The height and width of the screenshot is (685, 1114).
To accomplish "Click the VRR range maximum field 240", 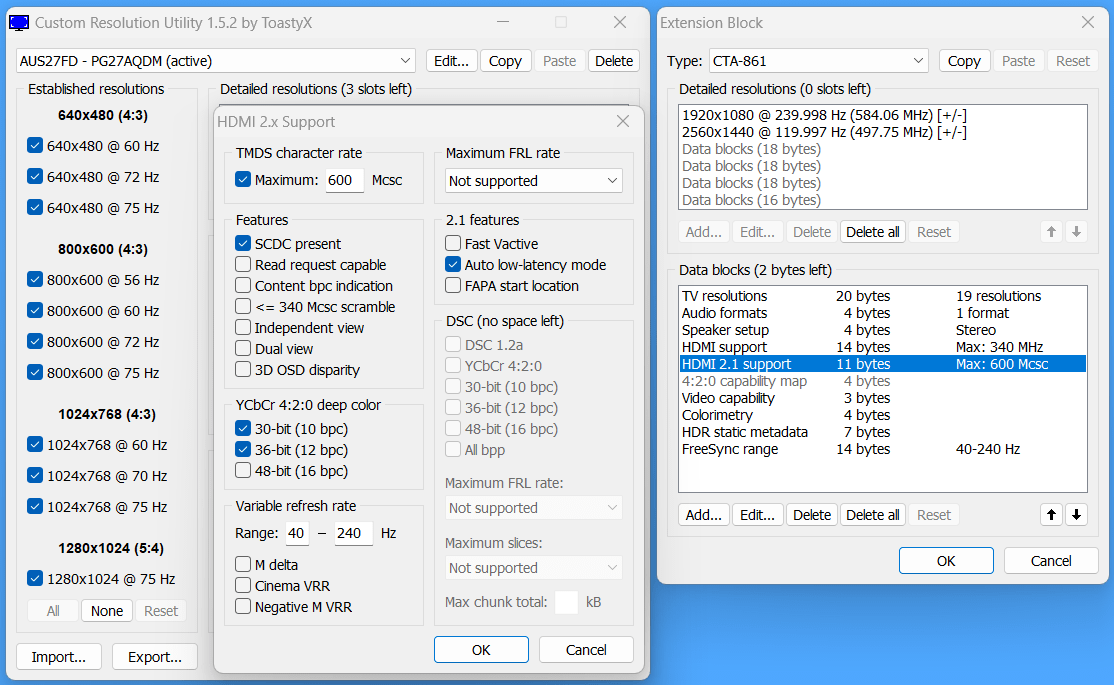I will [x=353, y=533].
